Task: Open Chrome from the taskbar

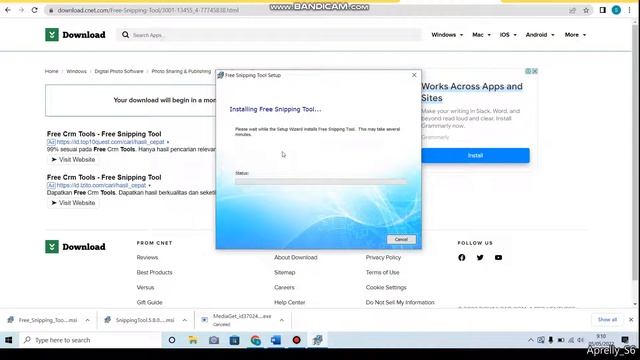Action: click(x=256, y=340)
